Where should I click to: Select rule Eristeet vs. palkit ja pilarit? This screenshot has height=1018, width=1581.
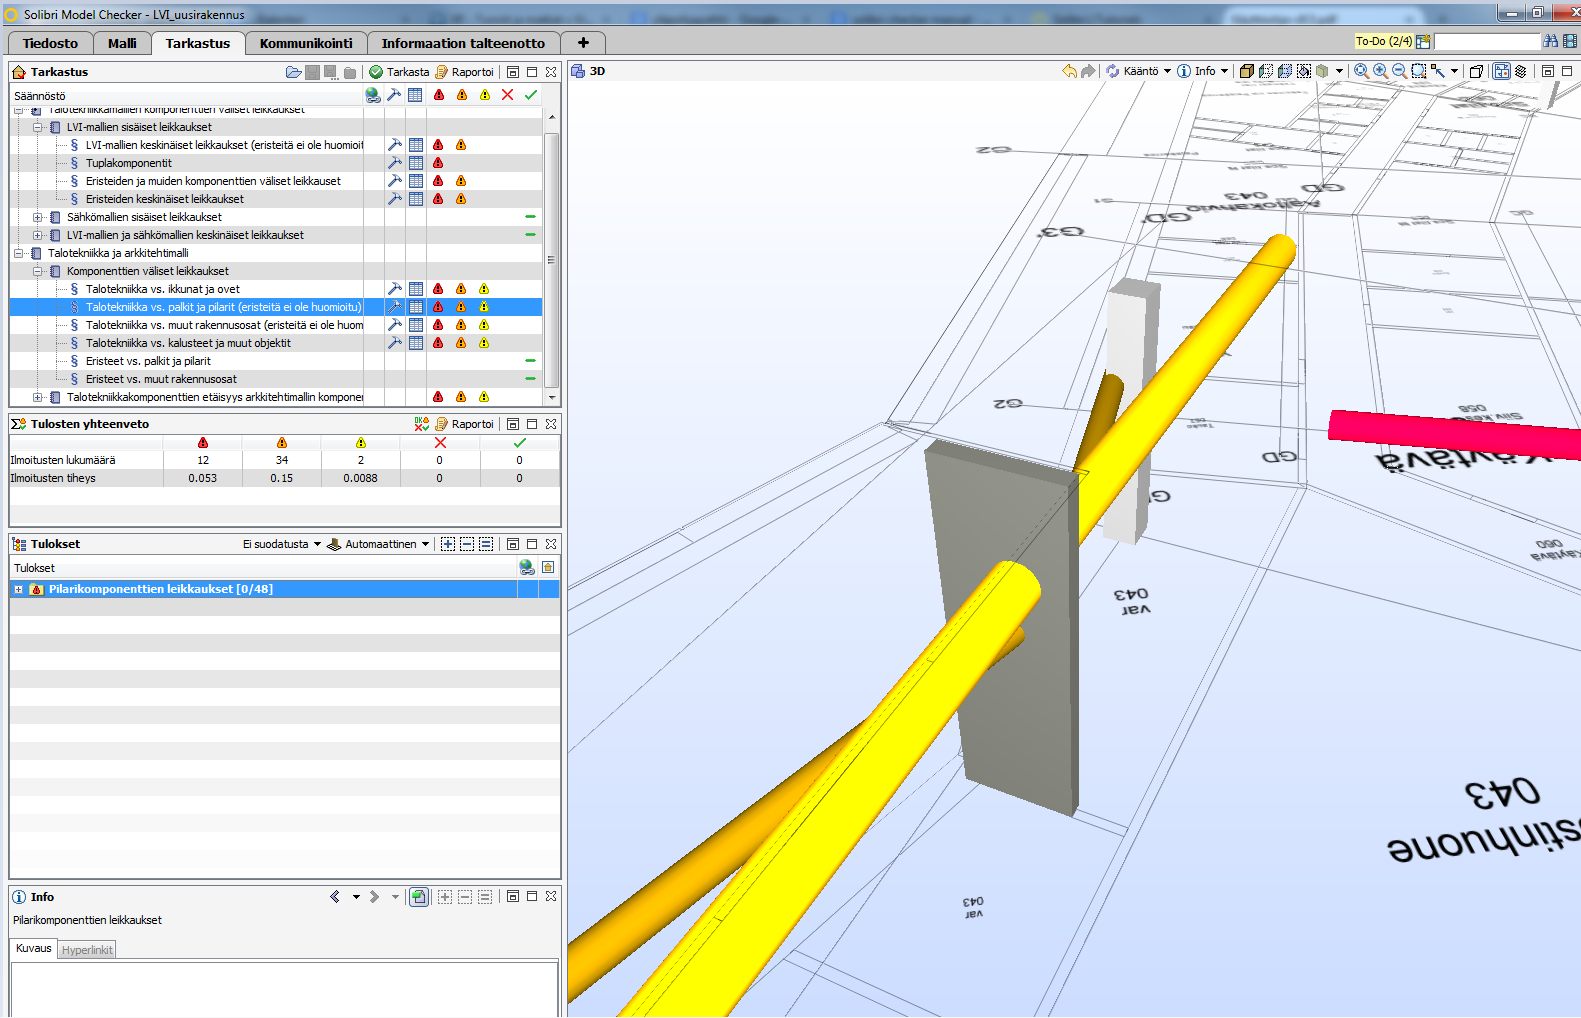pyautogui.click(x=148, y=361)
